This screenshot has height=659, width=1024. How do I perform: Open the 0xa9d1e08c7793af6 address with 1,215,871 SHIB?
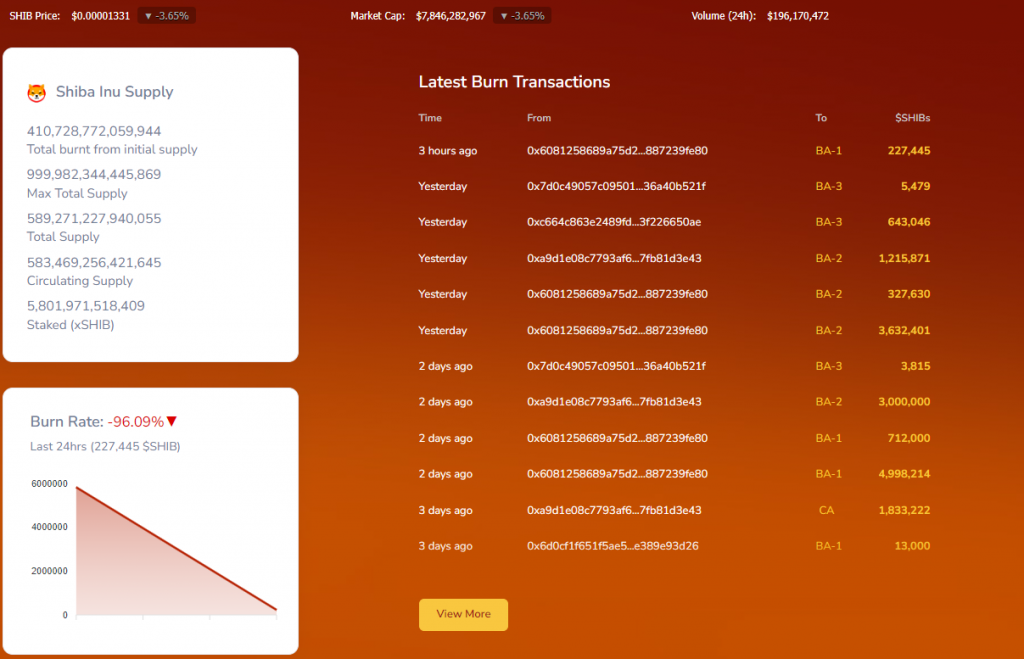tap(614, 258)
